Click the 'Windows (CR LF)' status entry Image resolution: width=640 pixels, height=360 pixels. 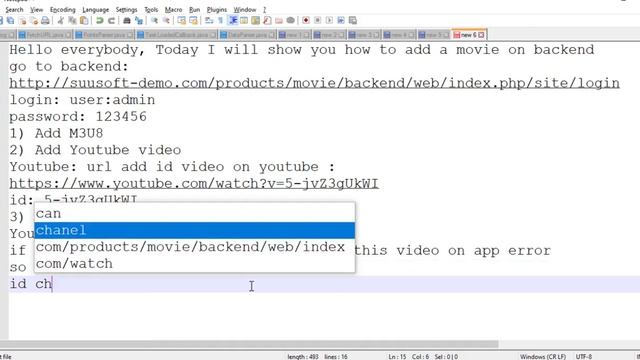pyautogui.click(x=543, y=356)
